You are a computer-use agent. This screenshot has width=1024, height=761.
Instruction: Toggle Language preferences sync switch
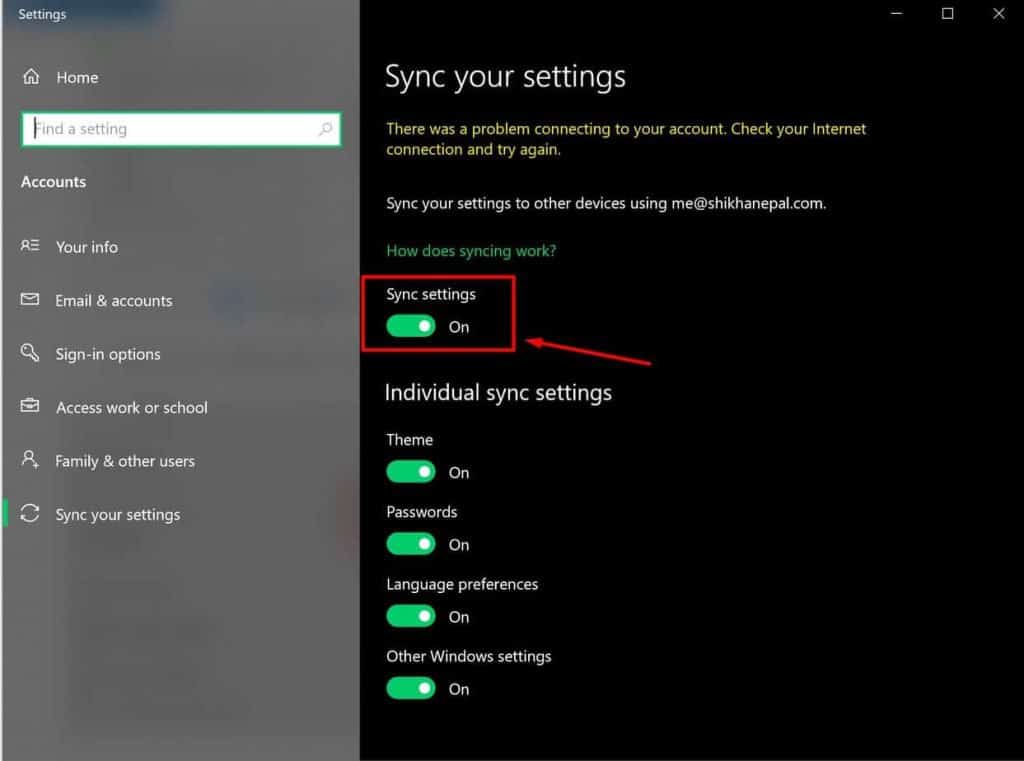tap(411, 616)
